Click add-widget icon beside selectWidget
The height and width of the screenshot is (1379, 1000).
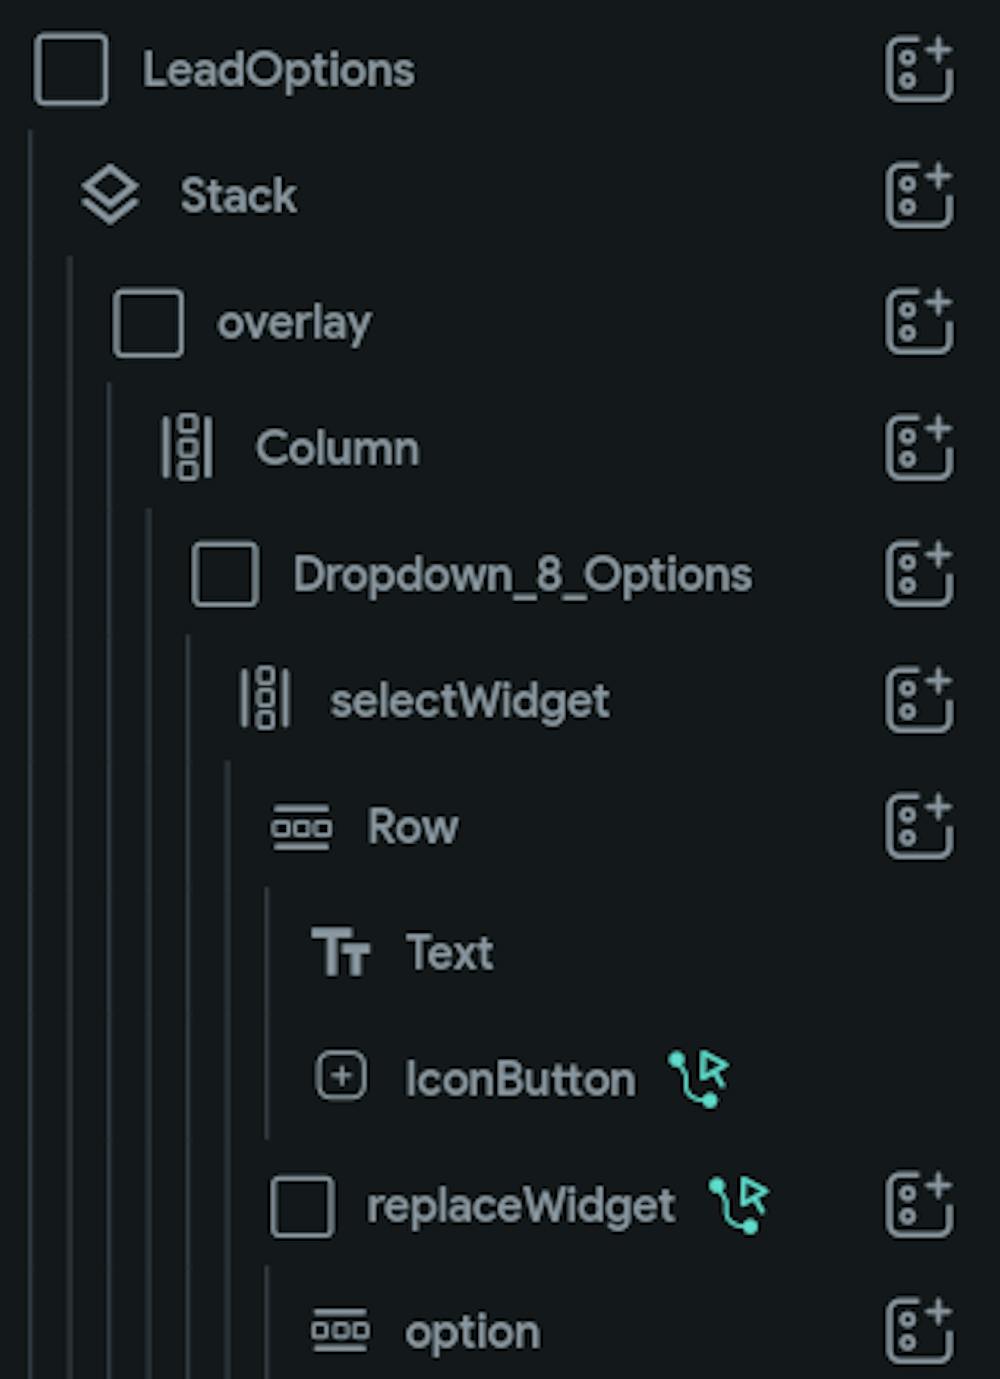click(918, 699)
